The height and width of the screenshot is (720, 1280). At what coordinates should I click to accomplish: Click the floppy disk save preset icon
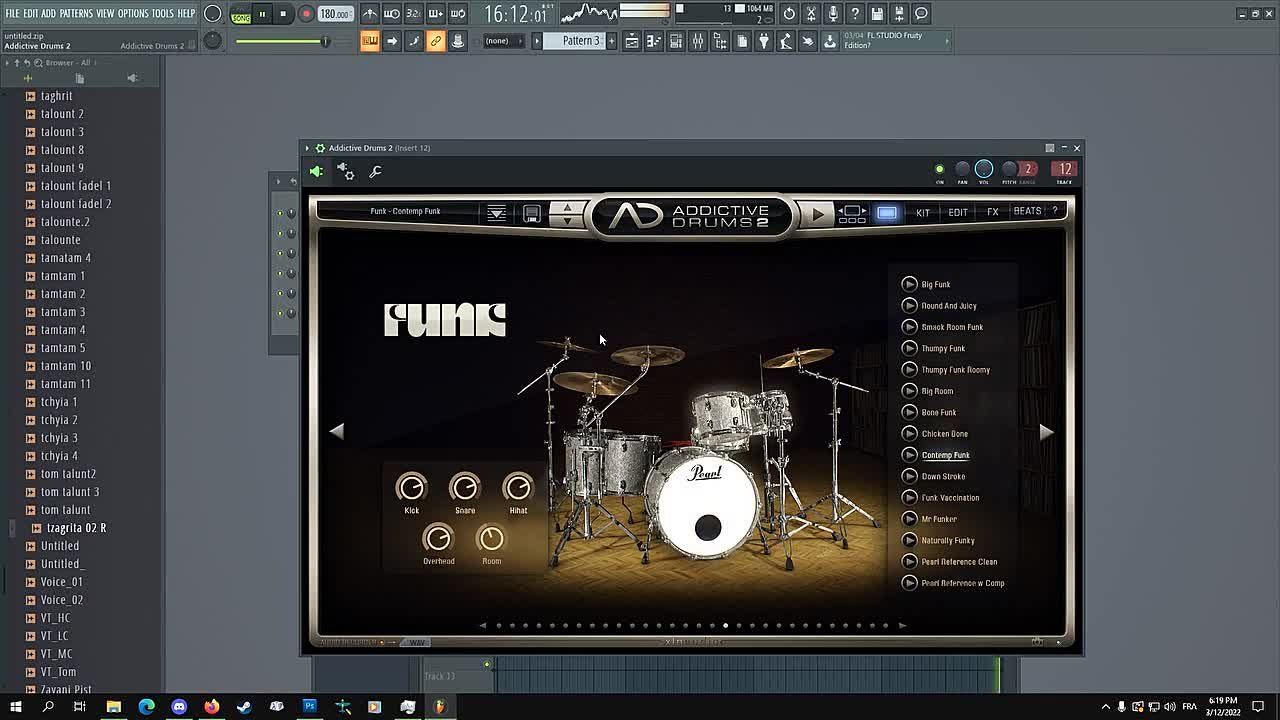tap(531, 214)
